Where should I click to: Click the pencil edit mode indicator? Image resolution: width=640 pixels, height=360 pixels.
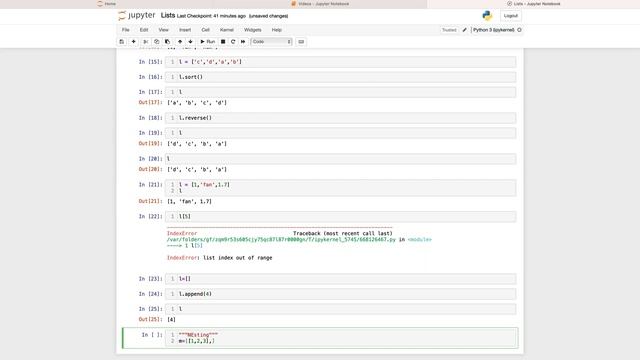point(464,30)
